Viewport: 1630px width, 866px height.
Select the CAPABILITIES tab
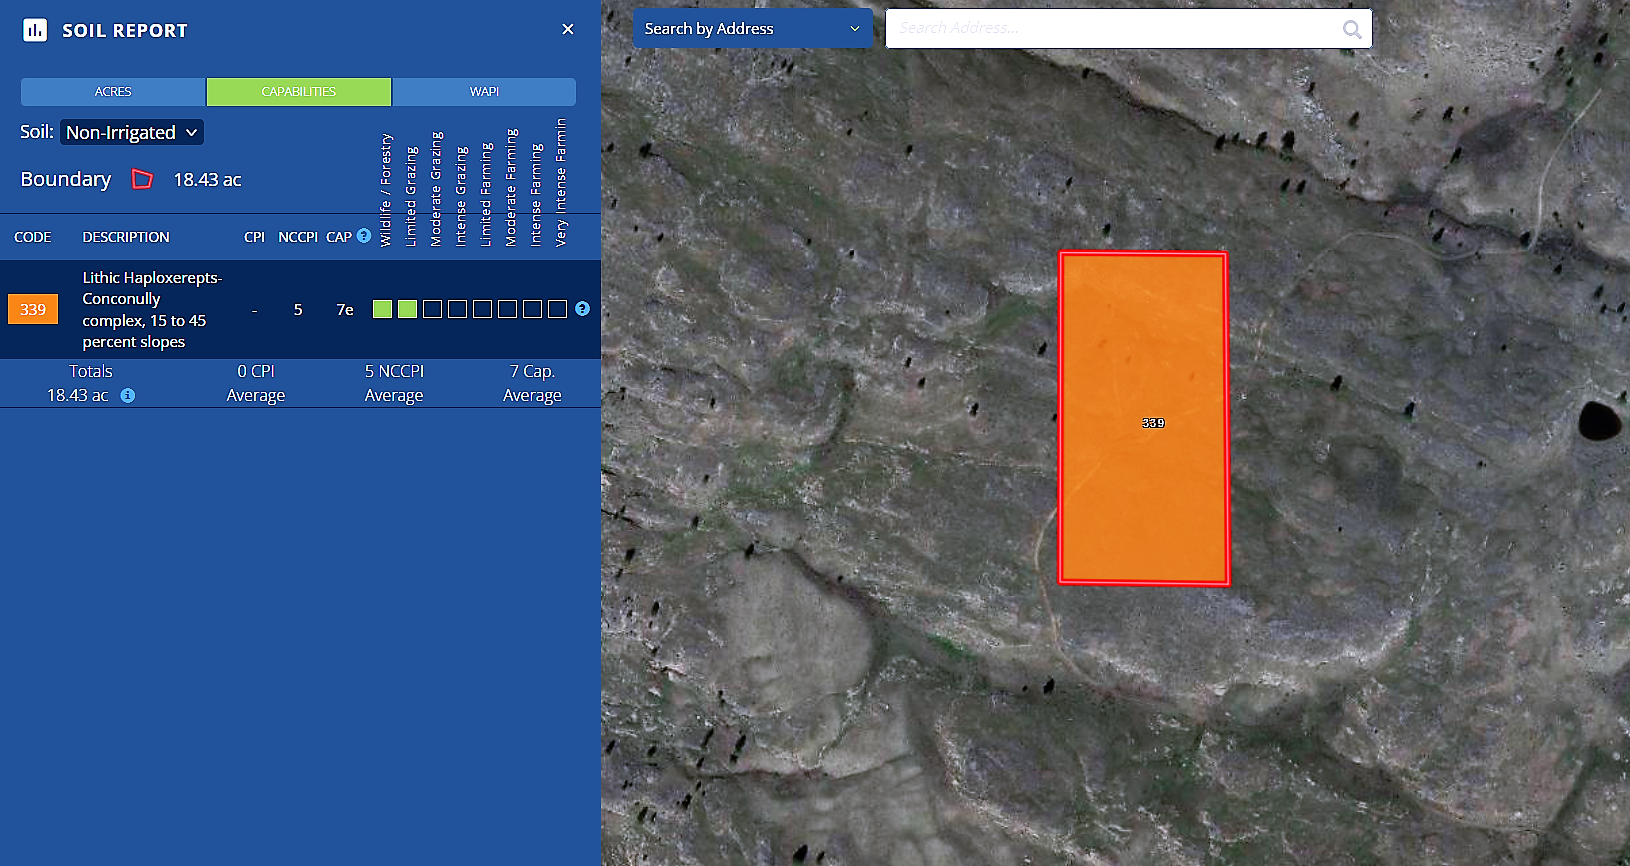[299, 92]
